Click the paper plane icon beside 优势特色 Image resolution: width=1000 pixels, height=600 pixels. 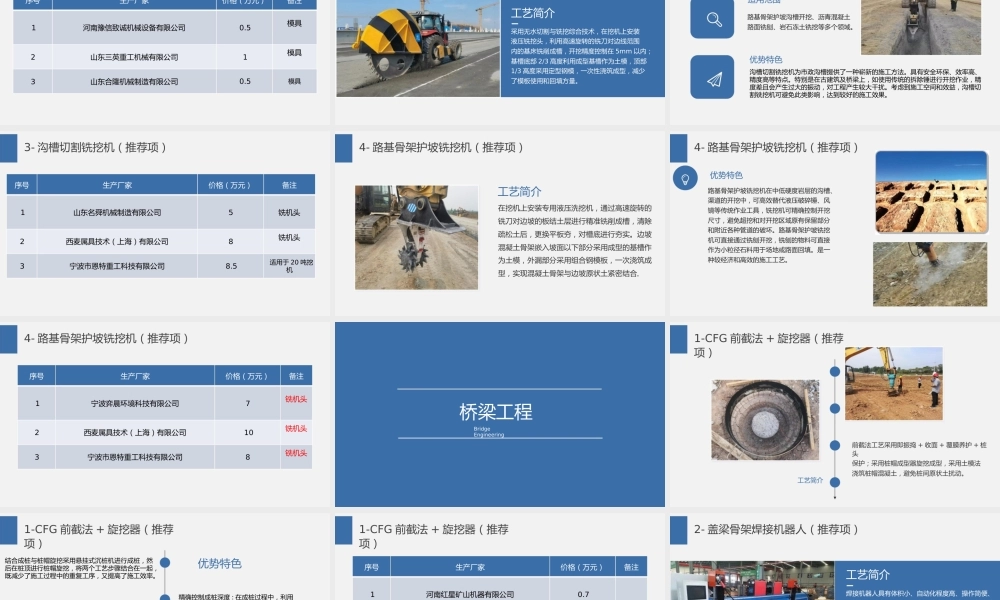tap(712, 77)
